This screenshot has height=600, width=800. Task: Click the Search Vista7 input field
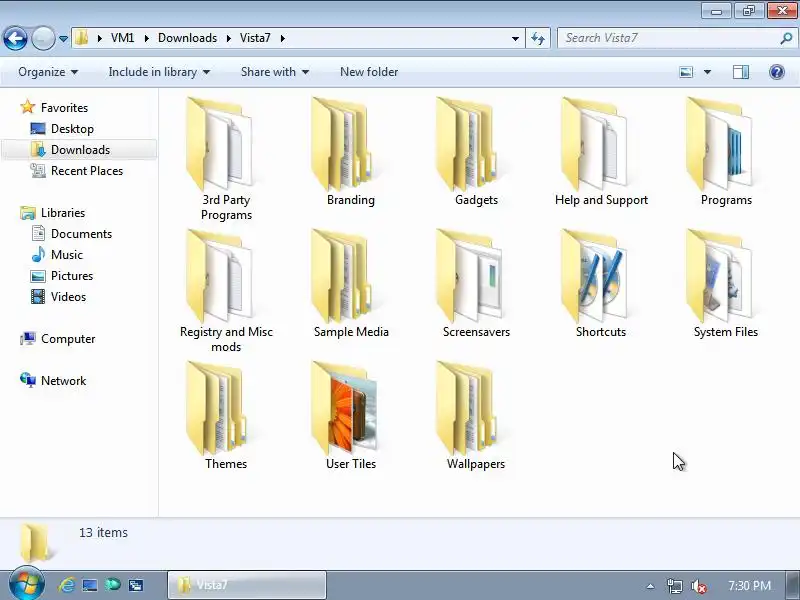(x=668, y=38)
